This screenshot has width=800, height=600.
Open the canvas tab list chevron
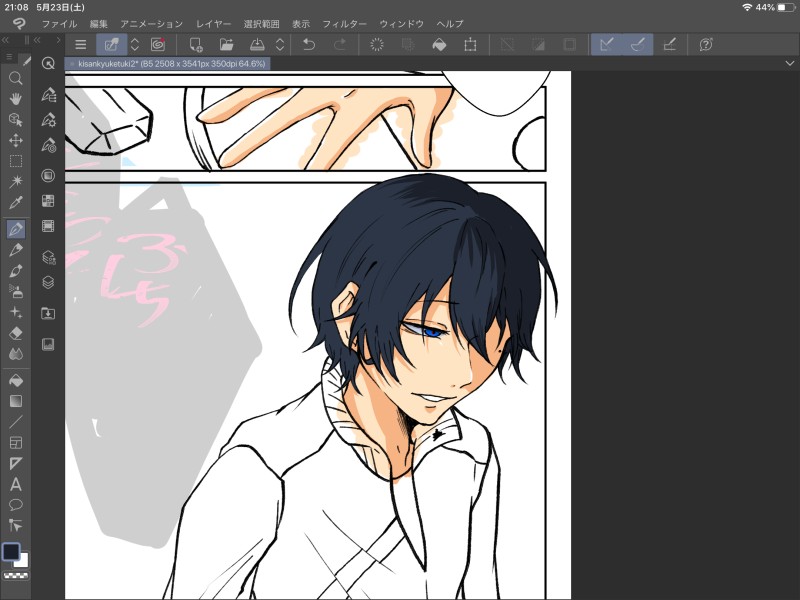[790, 64]
